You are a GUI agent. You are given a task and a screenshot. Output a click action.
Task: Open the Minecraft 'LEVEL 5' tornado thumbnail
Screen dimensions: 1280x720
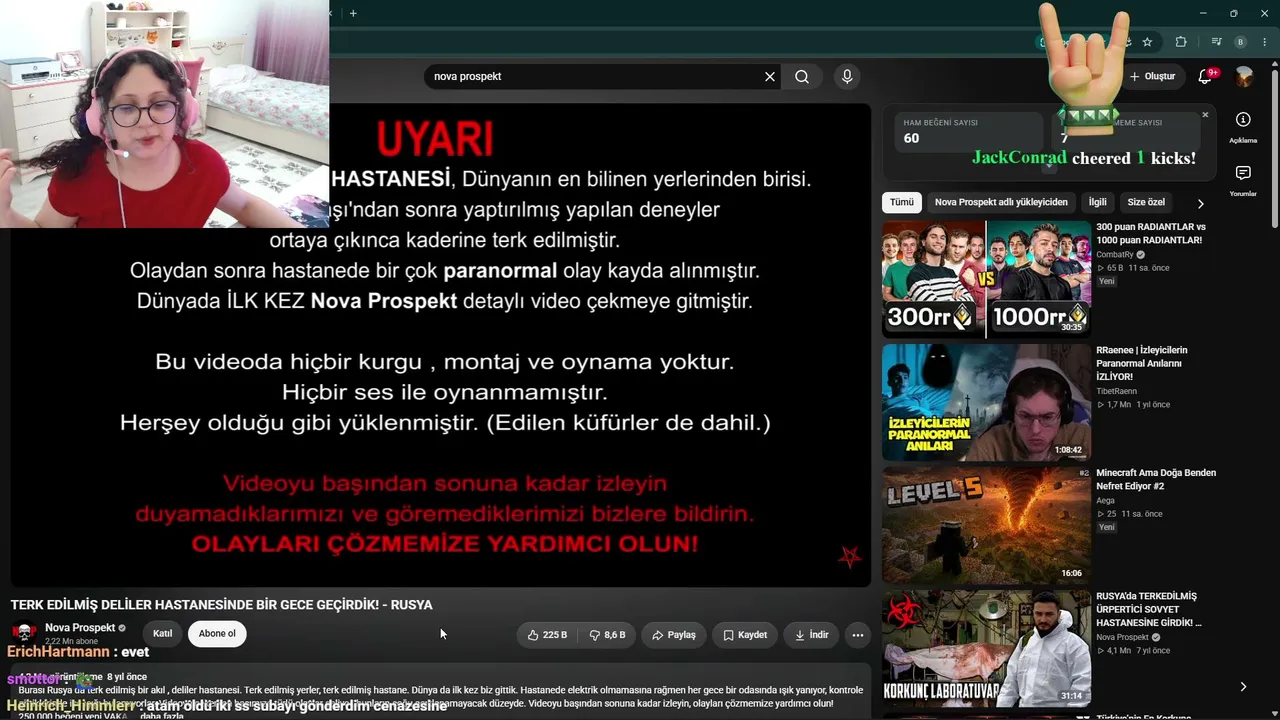click(986, 526)
